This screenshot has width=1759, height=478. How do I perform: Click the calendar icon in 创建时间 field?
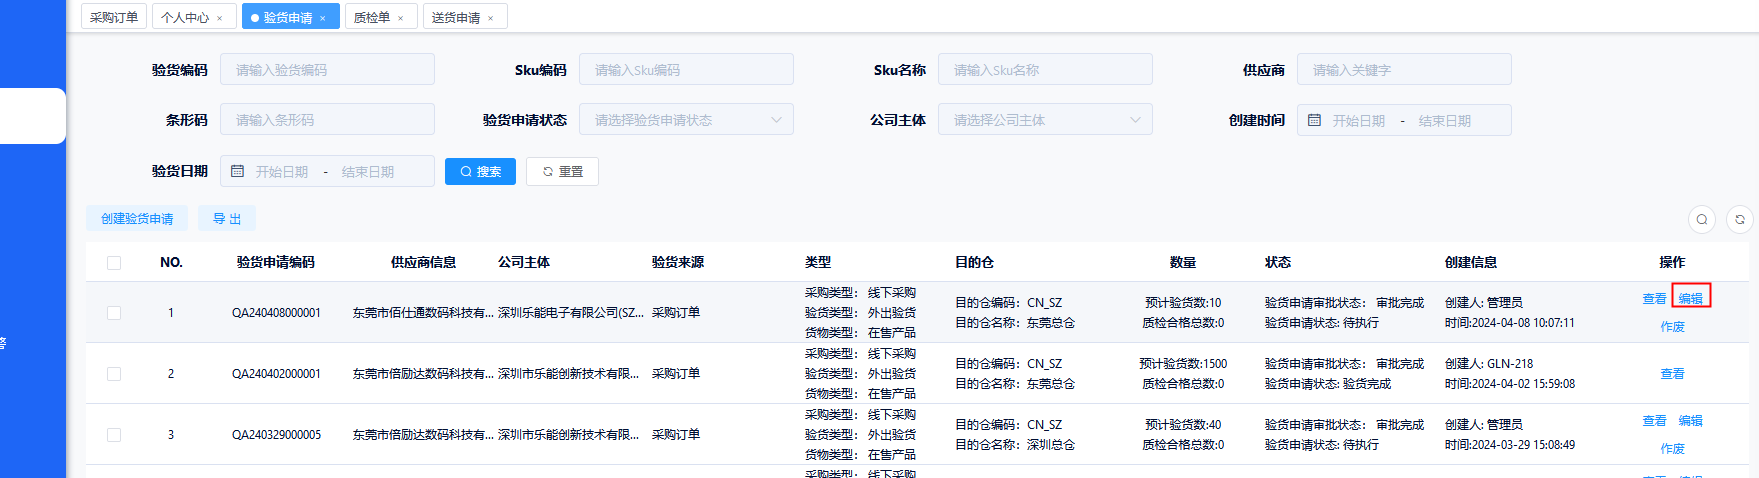[x=1315, y=120]
